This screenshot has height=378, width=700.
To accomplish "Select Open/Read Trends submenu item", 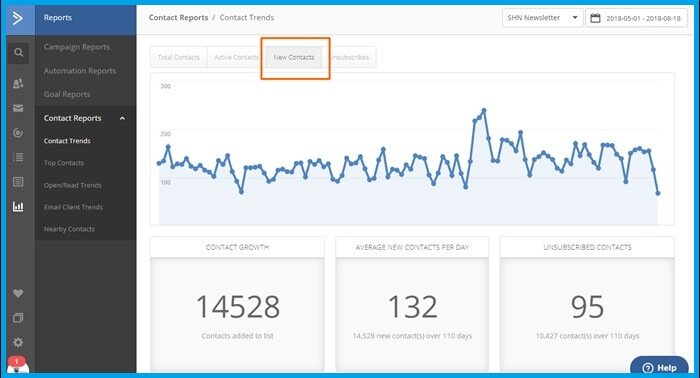I will coord(73,185).
